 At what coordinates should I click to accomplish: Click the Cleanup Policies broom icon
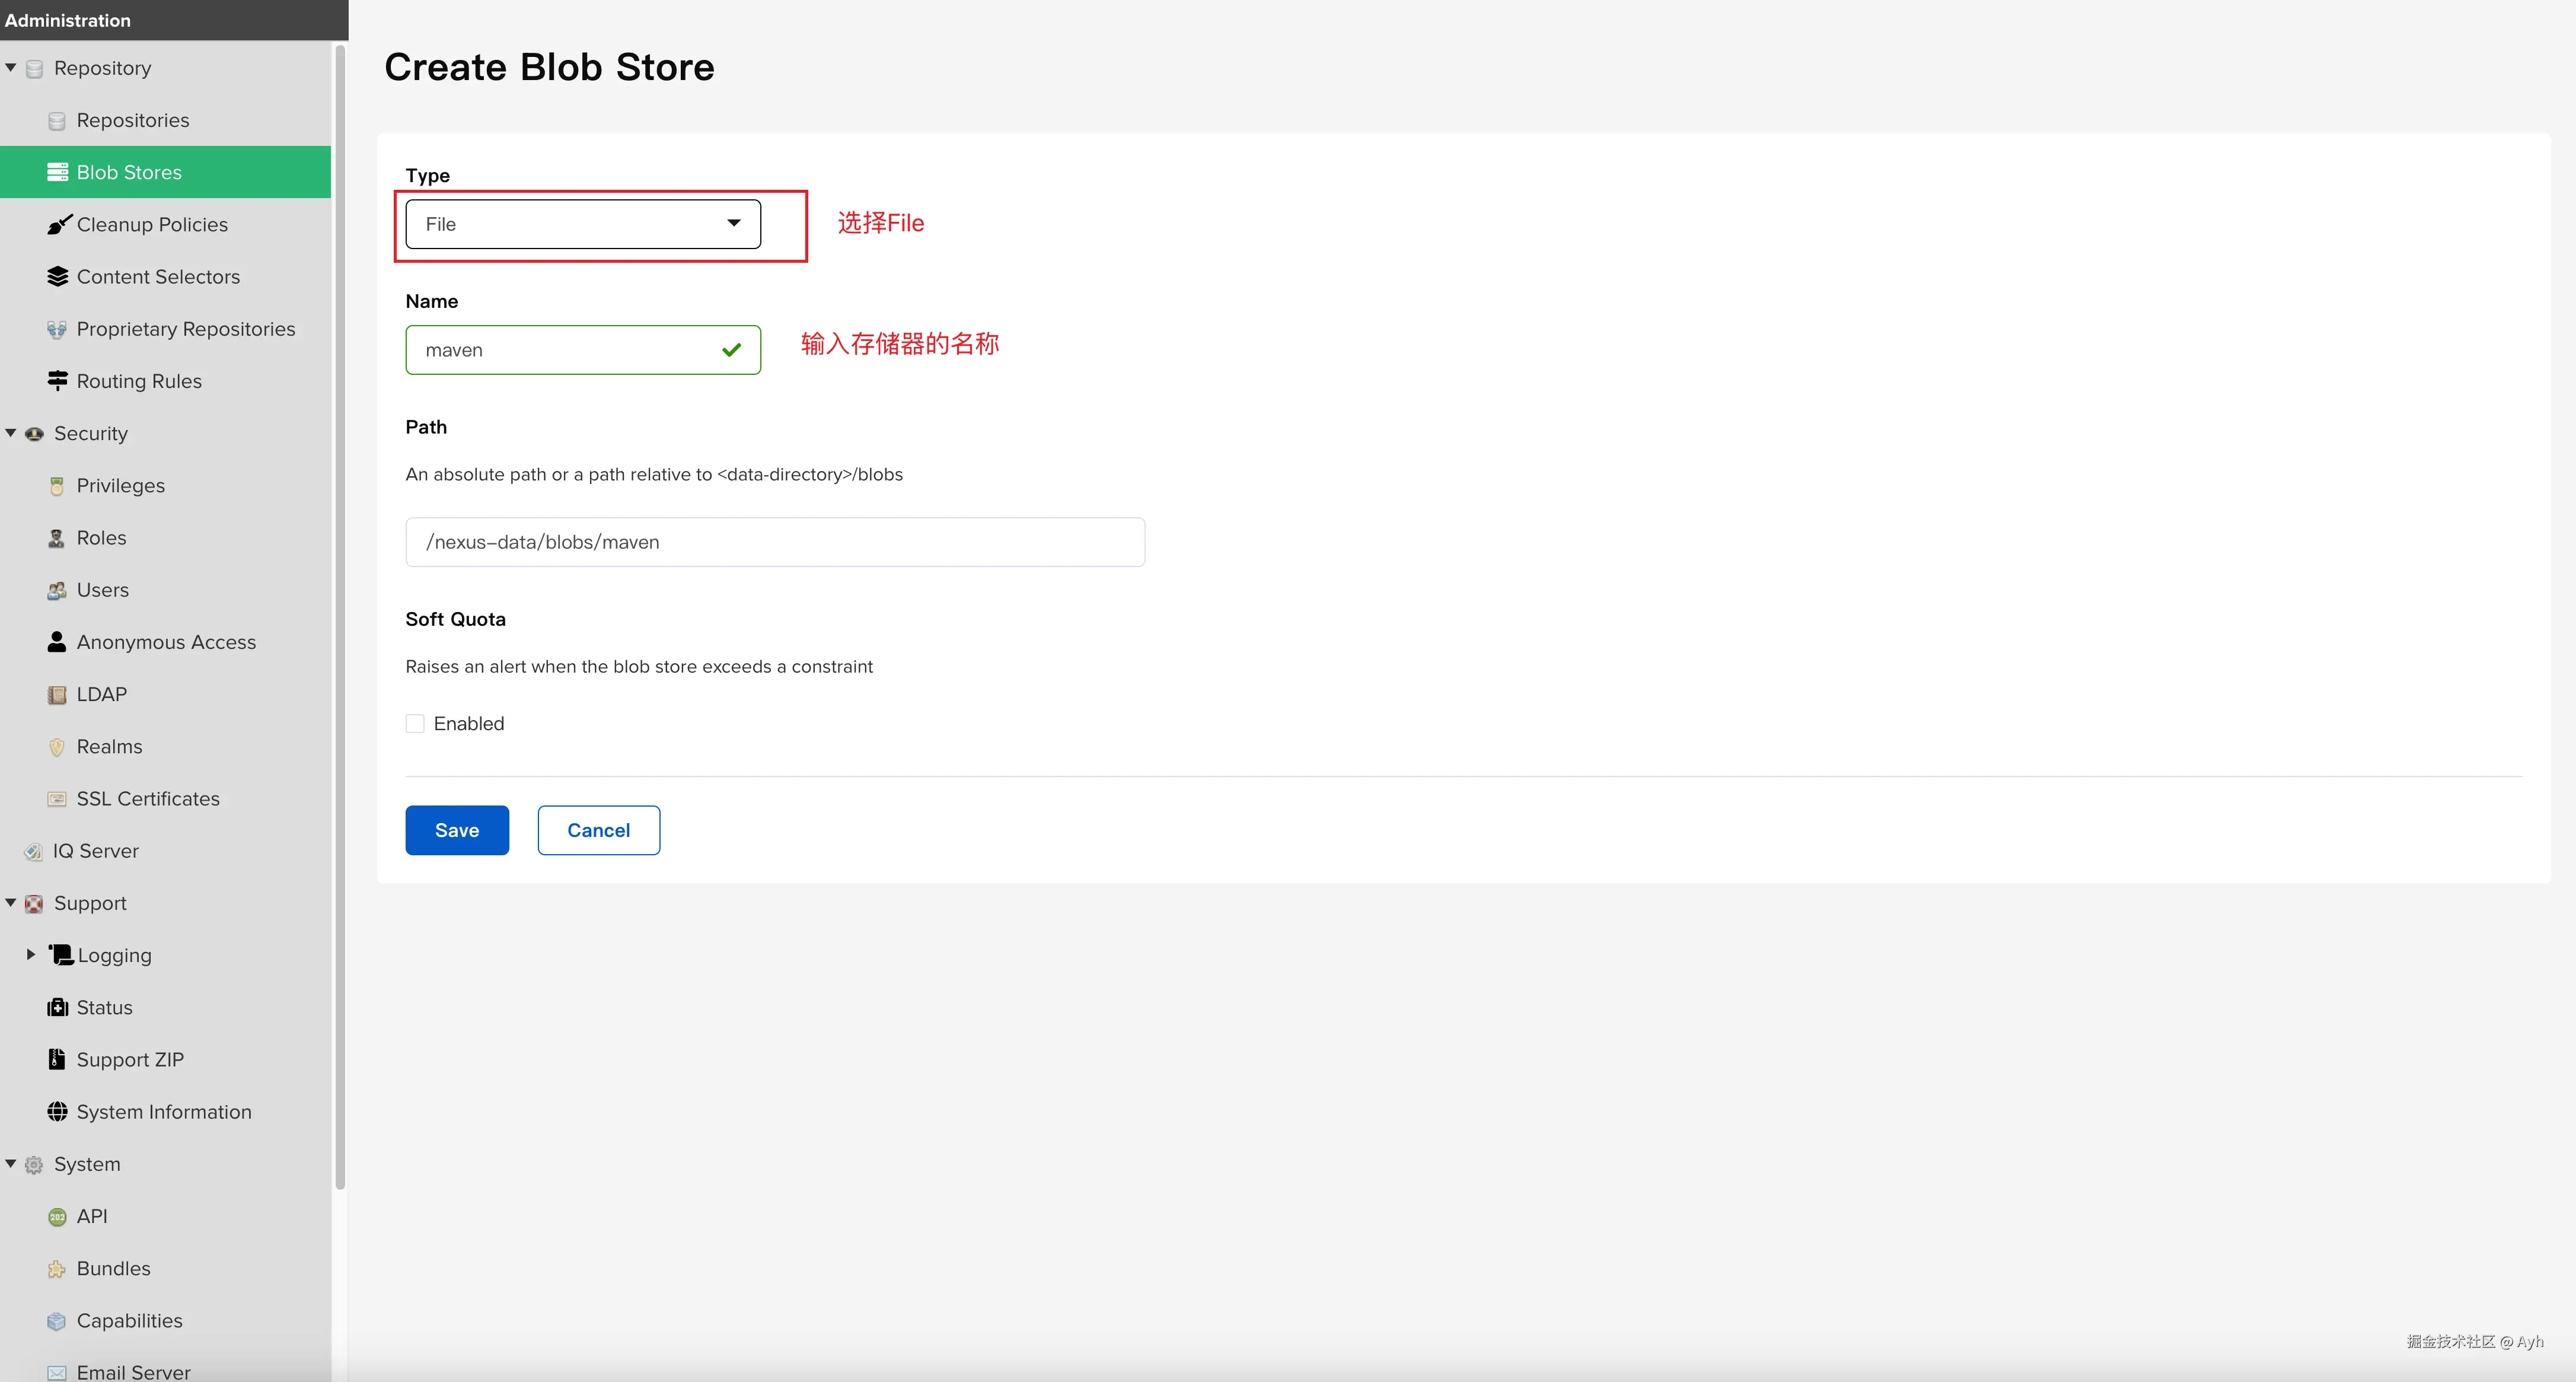(58, 225)
